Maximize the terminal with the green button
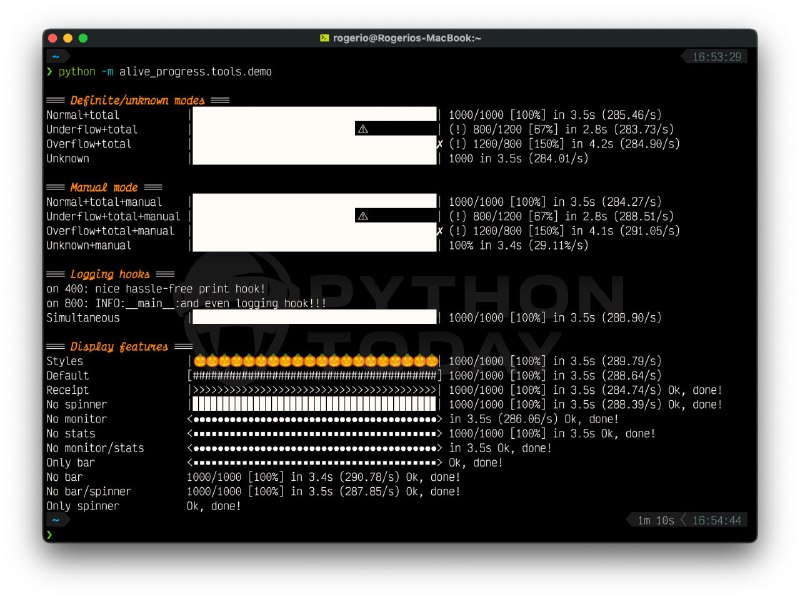 pos(83,38)
